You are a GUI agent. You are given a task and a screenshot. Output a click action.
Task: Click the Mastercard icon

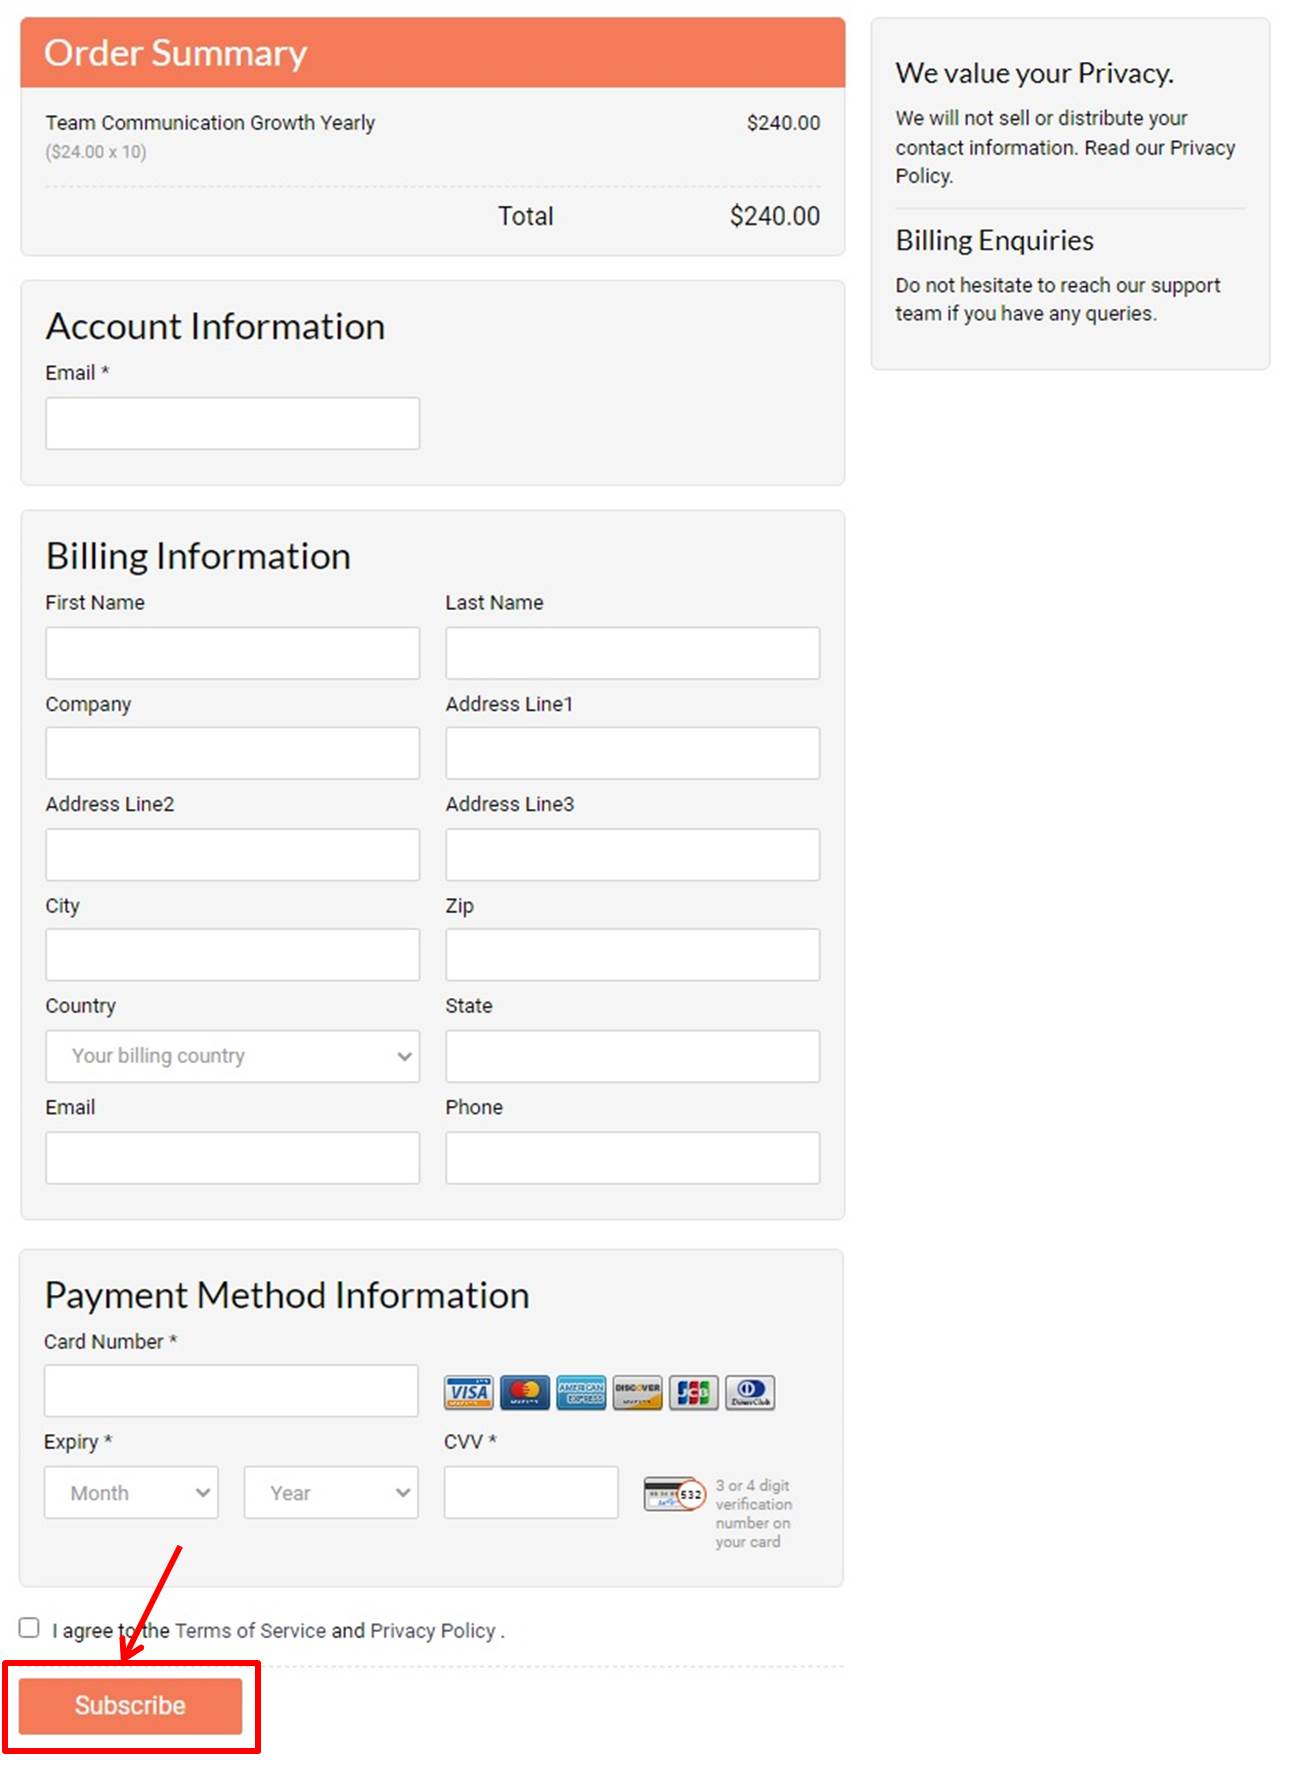click(x=524, y=1392)
